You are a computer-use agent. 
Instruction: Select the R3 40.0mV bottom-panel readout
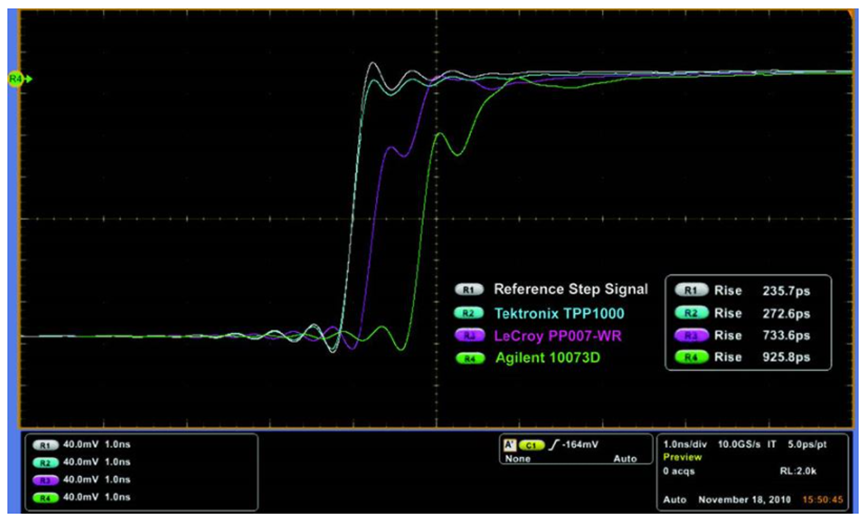(x=47, y=479)
